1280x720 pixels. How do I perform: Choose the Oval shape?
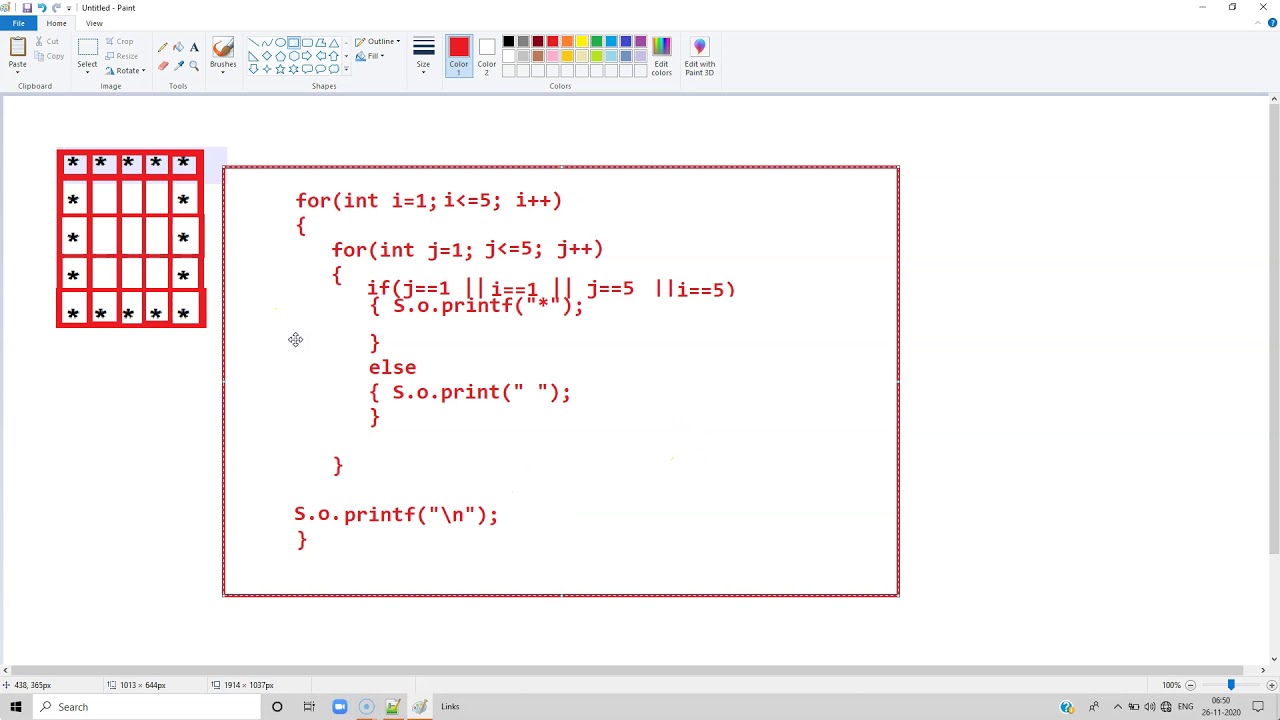click(x=280, y=43)
